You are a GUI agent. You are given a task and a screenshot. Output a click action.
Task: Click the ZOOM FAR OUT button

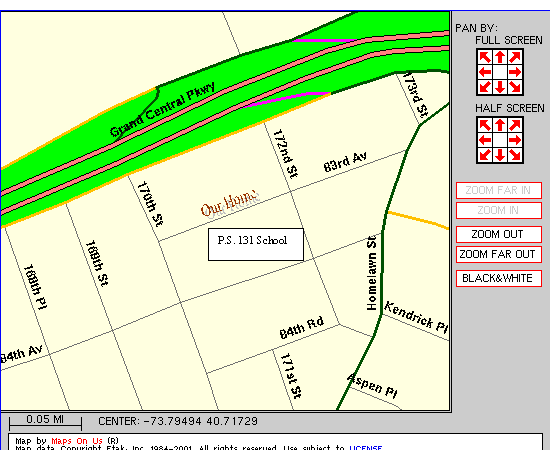point(499,254)
